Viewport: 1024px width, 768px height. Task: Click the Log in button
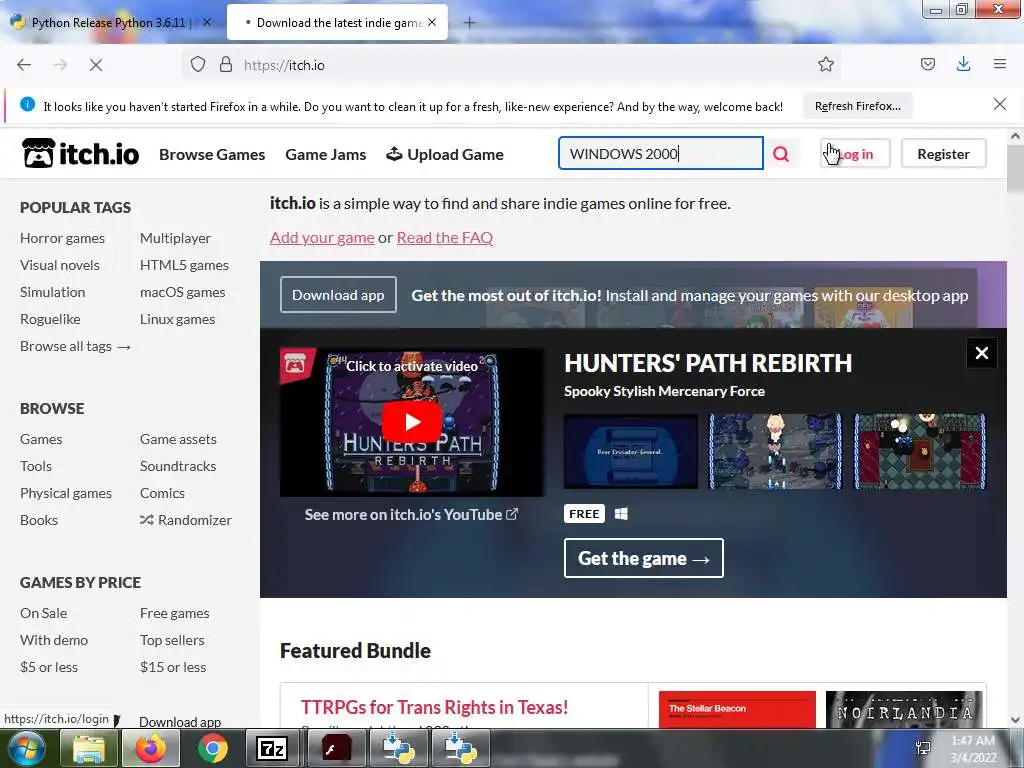pos(855,154)
